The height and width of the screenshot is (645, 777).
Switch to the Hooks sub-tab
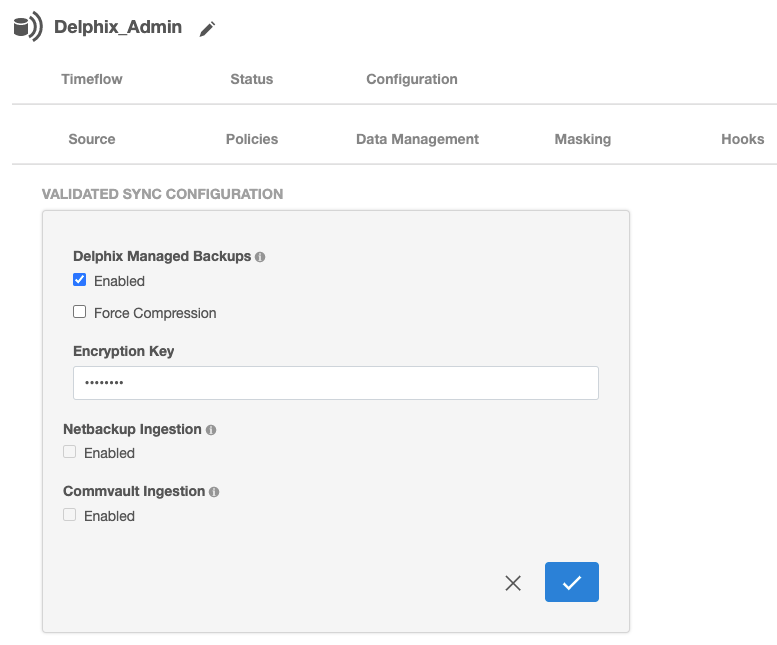pyautogui.click(x=742, y=139)
